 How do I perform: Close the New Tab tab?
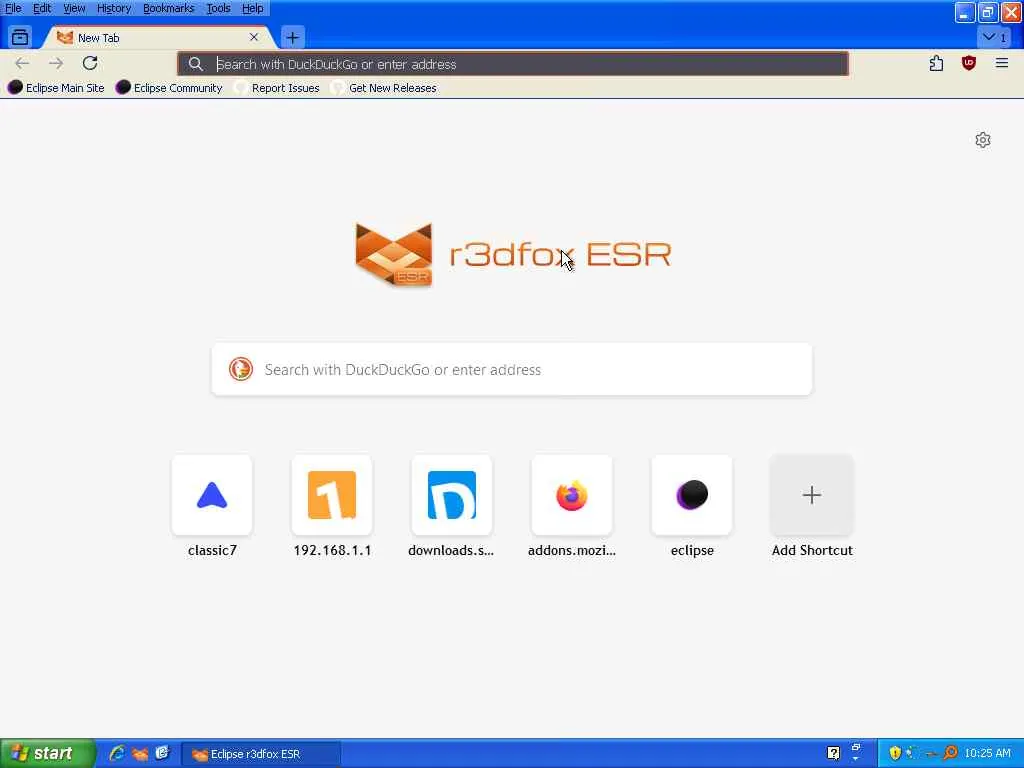(x=254, y=37)
